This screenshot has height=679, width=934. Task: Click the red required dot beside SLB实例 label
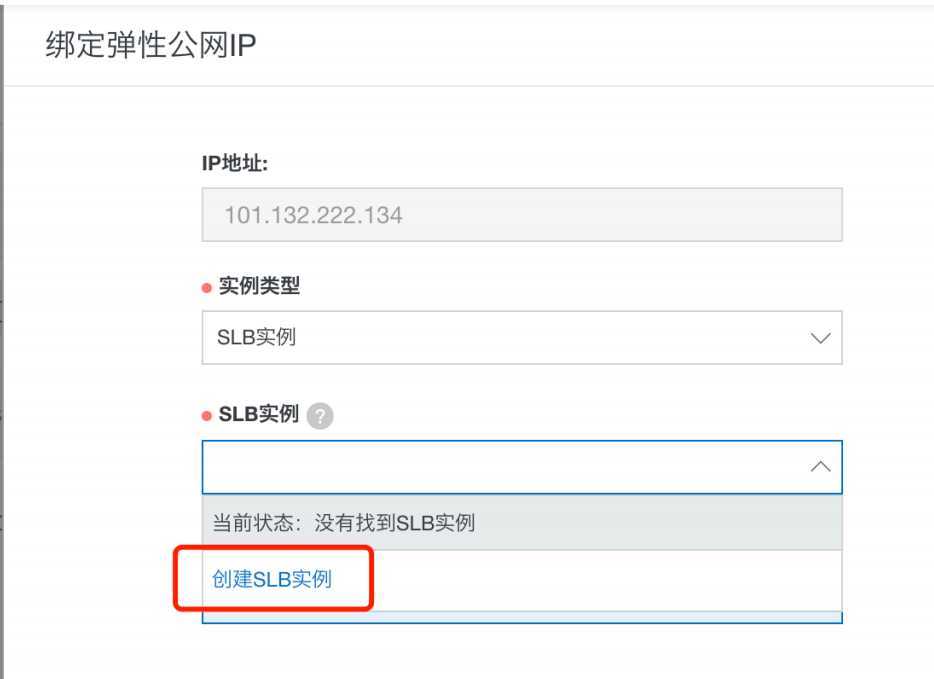click(207, 416)
